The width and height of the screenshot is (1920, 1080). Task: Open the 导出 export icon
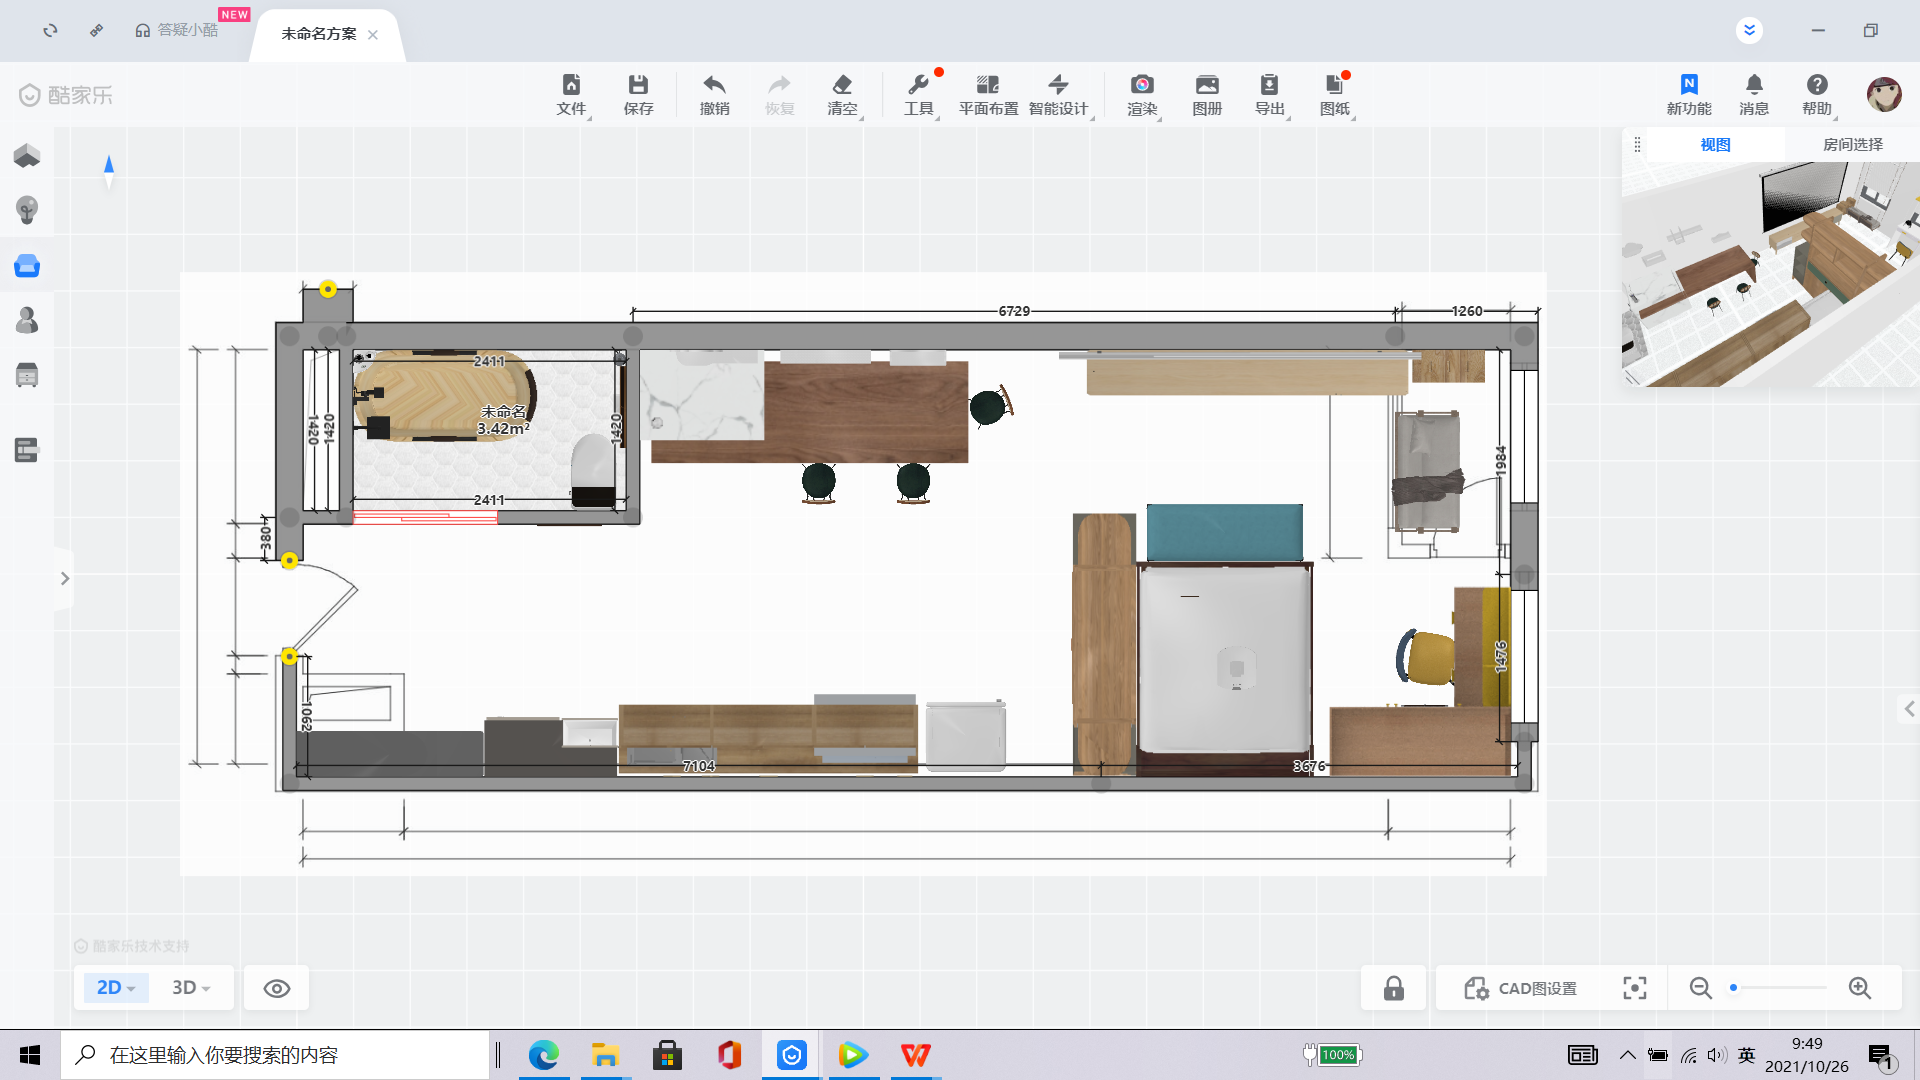point(1270,95)
